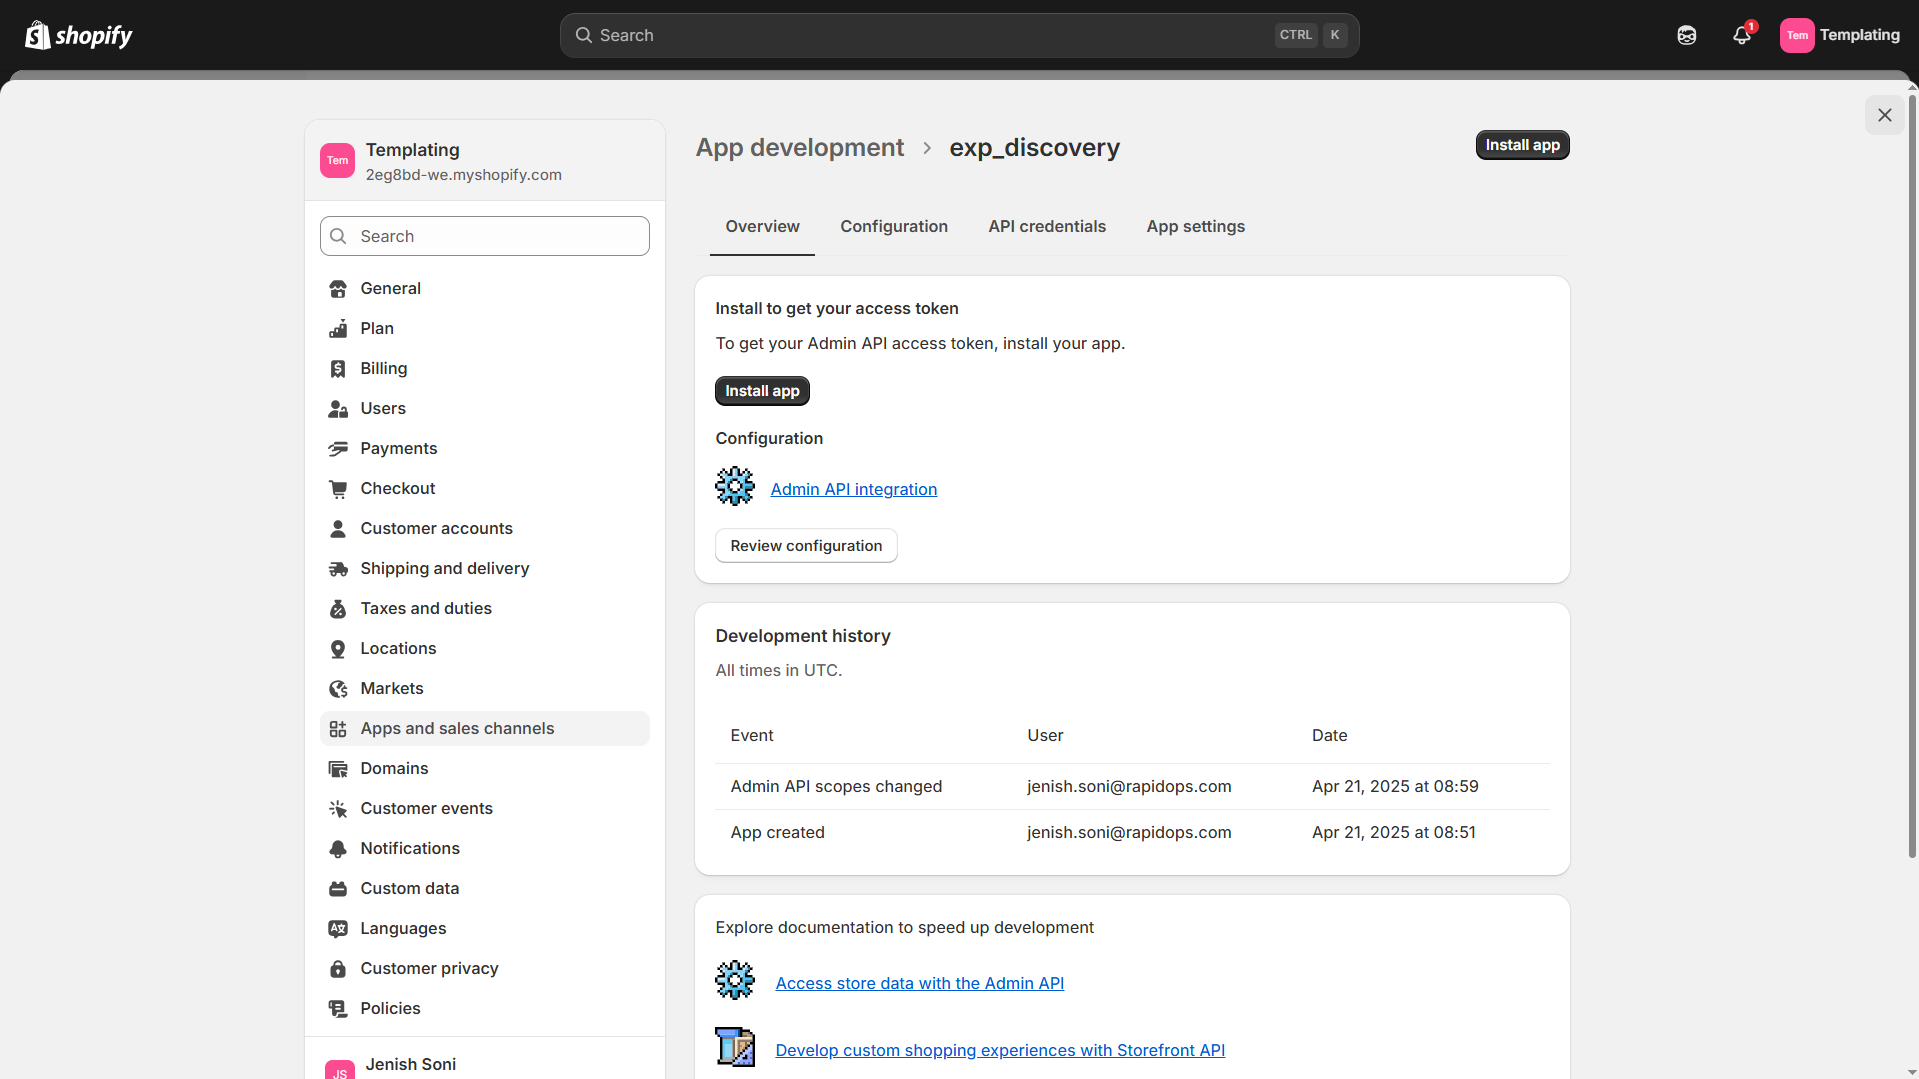1919x1079 pixels.
Task: Click the Users icon in sidebar
Action: pyautogui.click(x=338, y=409)
